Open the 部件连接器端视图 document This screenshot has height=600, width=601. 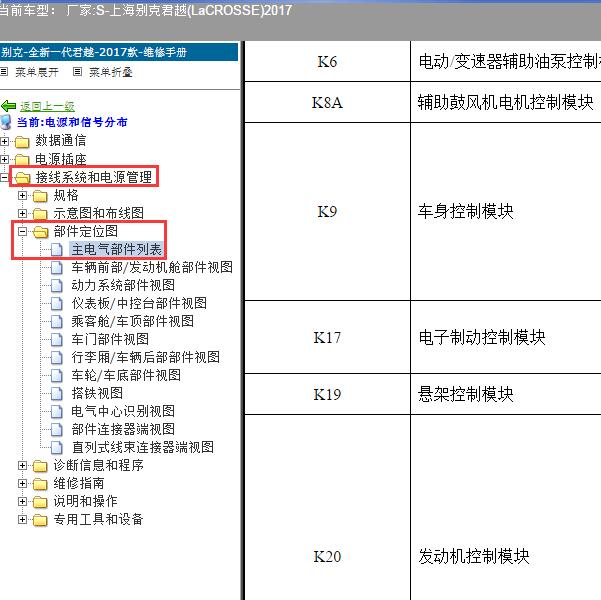pos(123,429)
